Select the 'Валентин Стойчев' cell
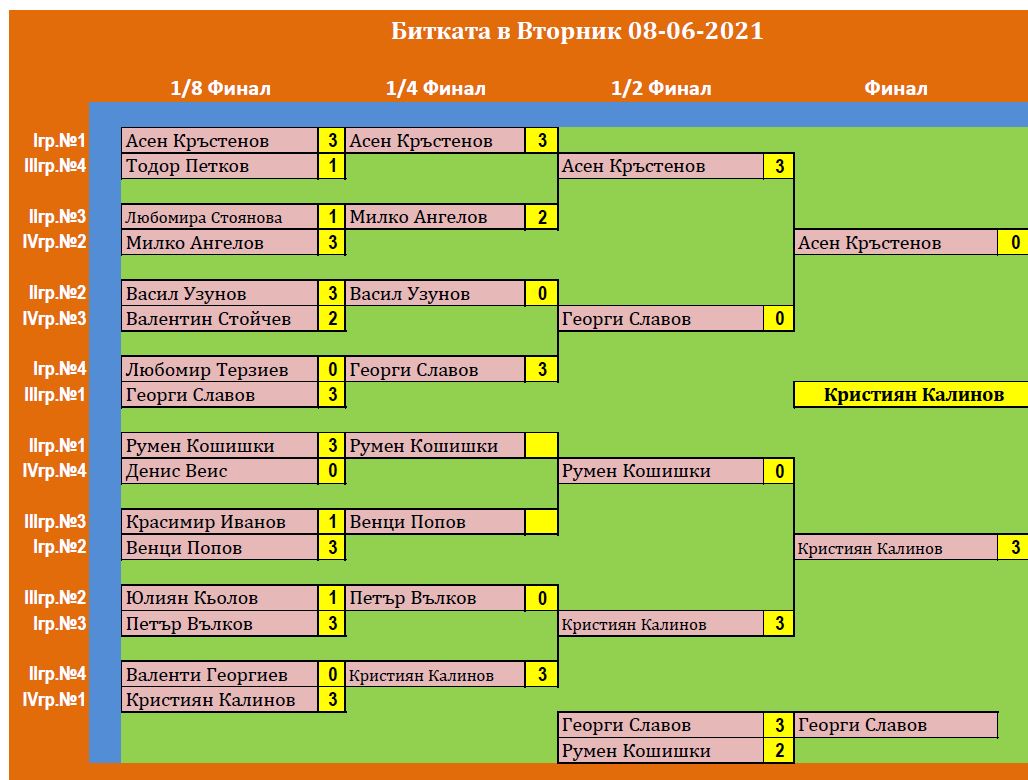 point(219,319)
